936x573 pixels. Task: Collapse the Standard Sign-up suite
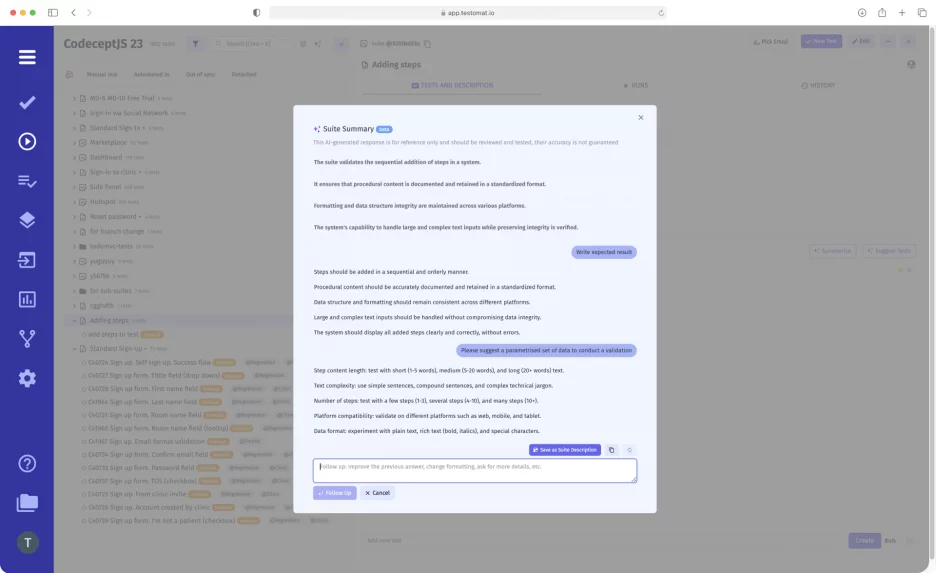[74, 349]
